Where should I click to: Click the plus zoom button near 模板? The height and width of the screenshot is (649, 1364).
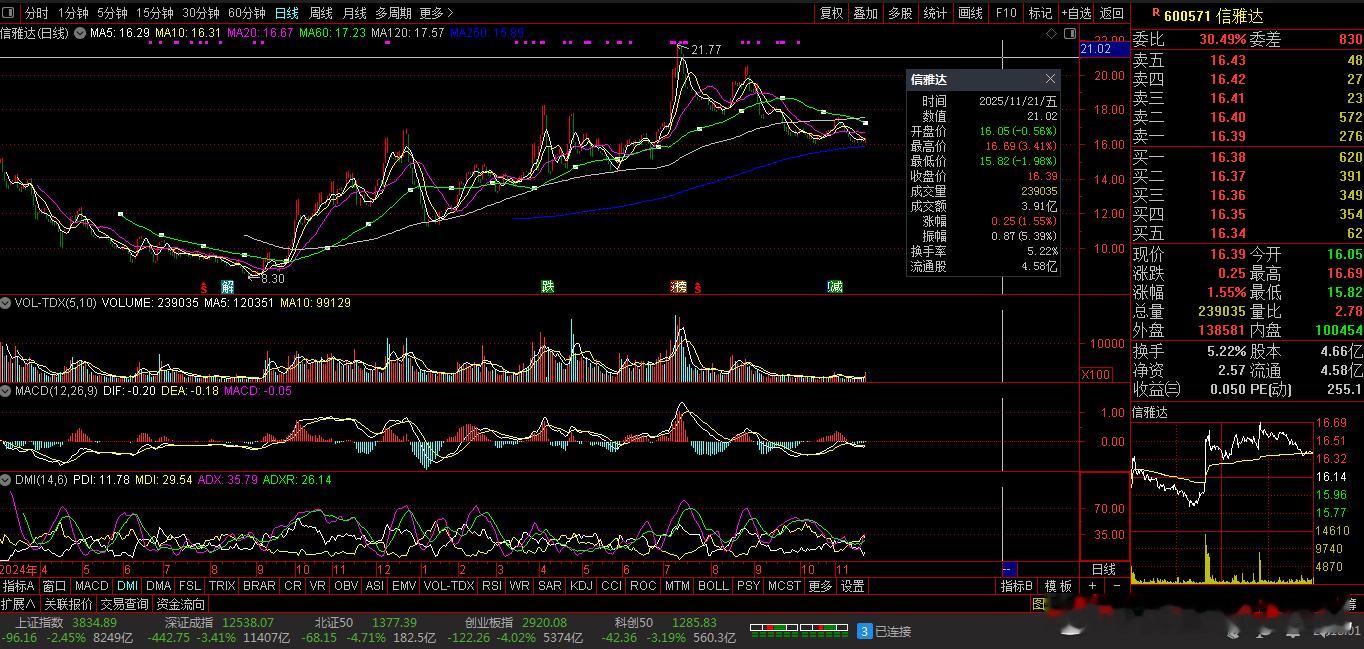tap(1093, 586)
